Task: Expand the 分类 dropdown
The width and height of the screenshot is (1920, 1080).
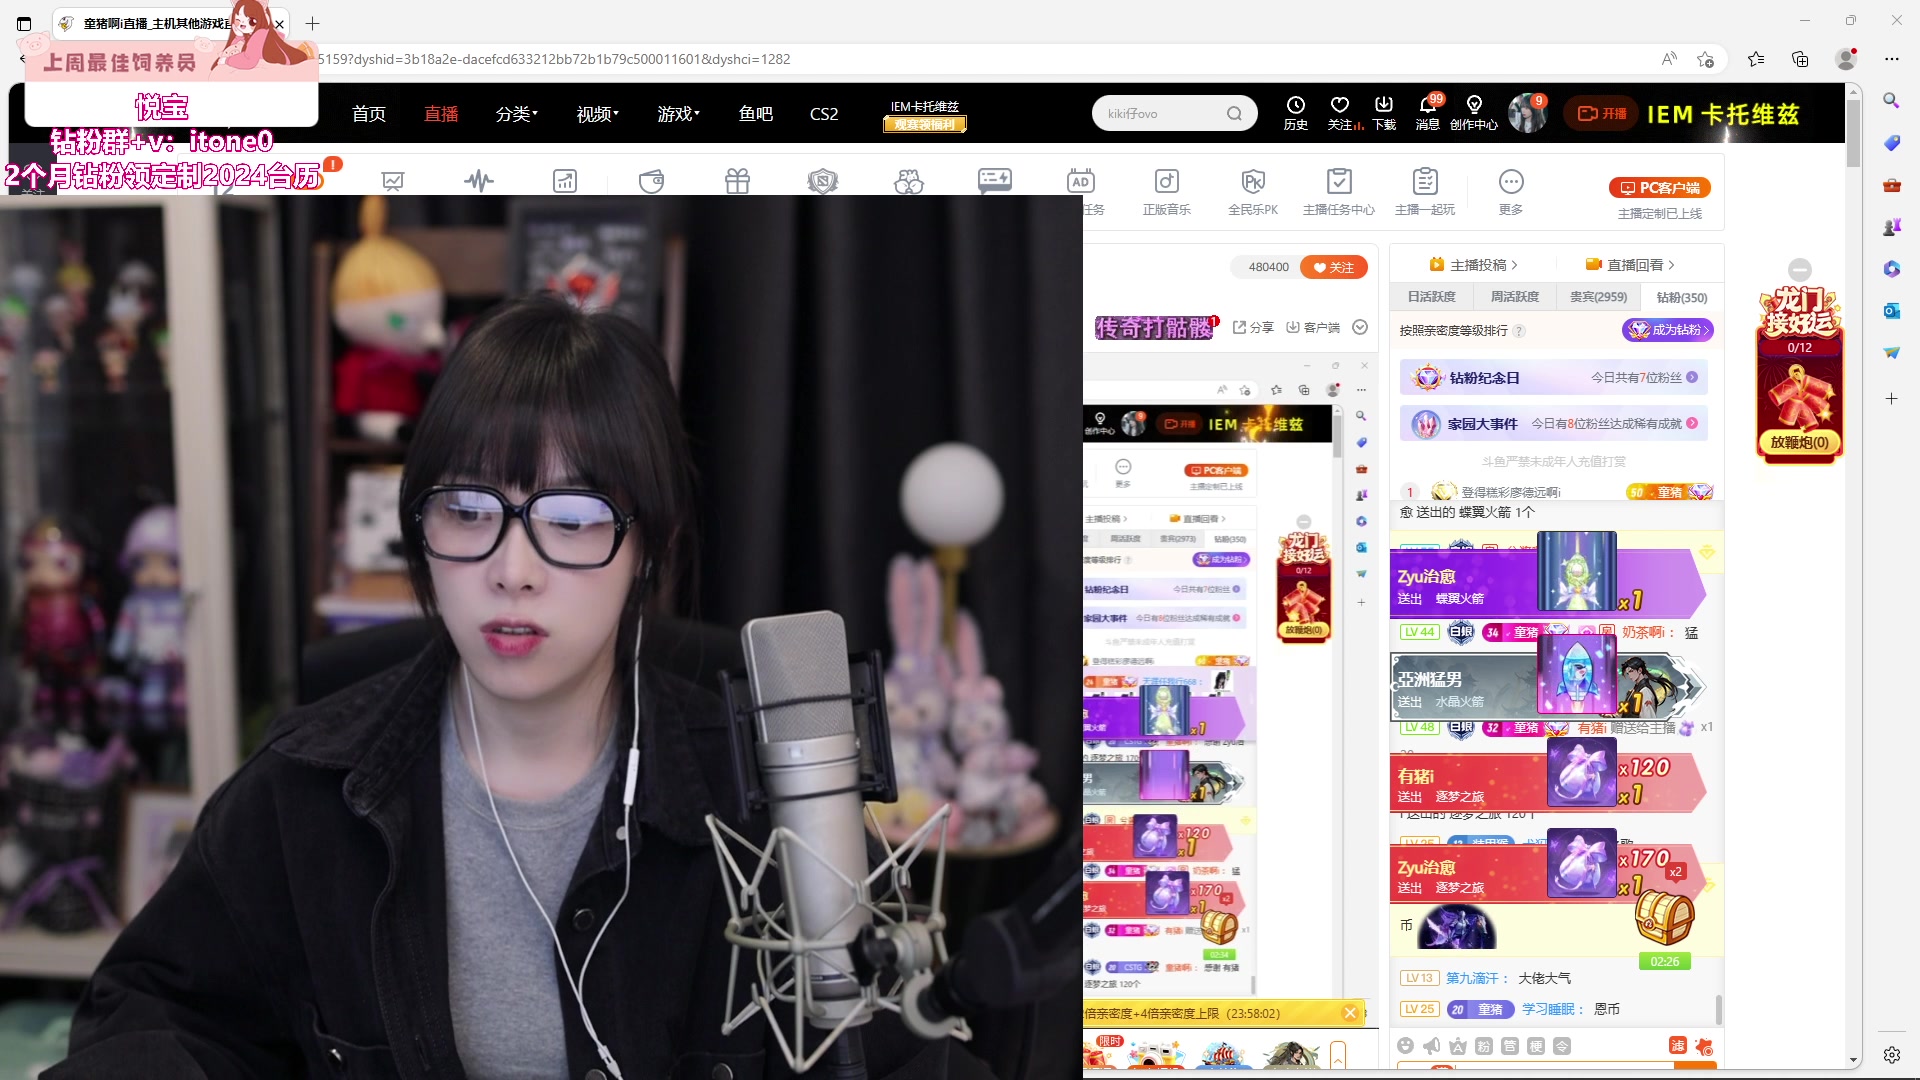Action: (515, 113)
